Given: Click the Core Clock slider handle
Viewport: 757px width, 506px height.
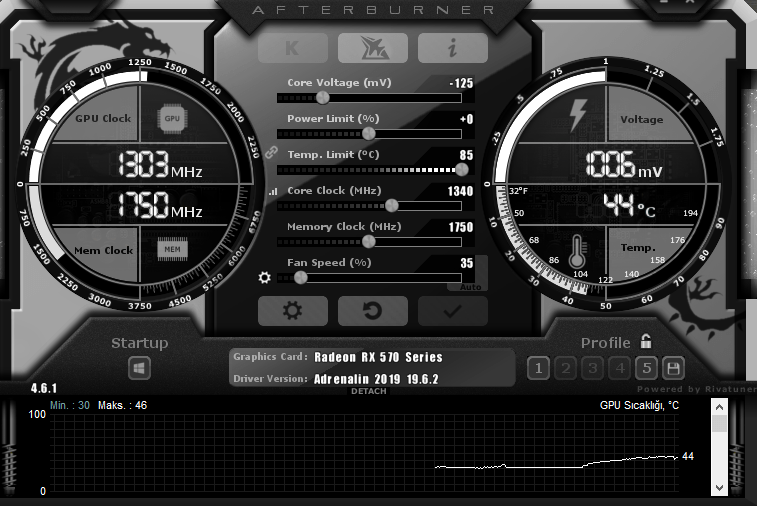Looking at the screenshot, I should [x=392, y=206].
